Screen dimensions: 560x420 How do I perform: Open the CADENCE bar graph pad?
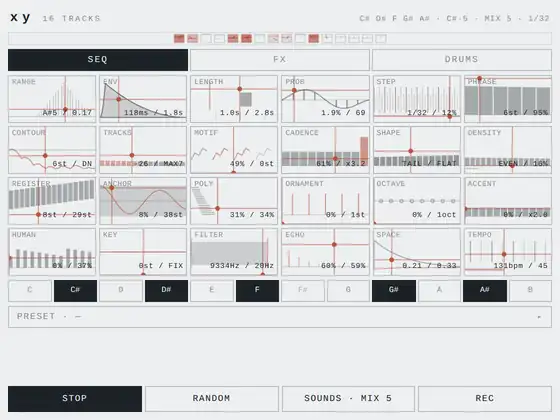tap(325, 150)
